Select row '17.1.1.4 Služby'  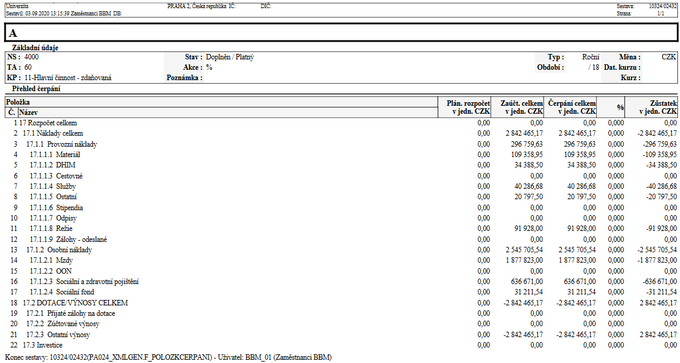click(x=341, y=186)
